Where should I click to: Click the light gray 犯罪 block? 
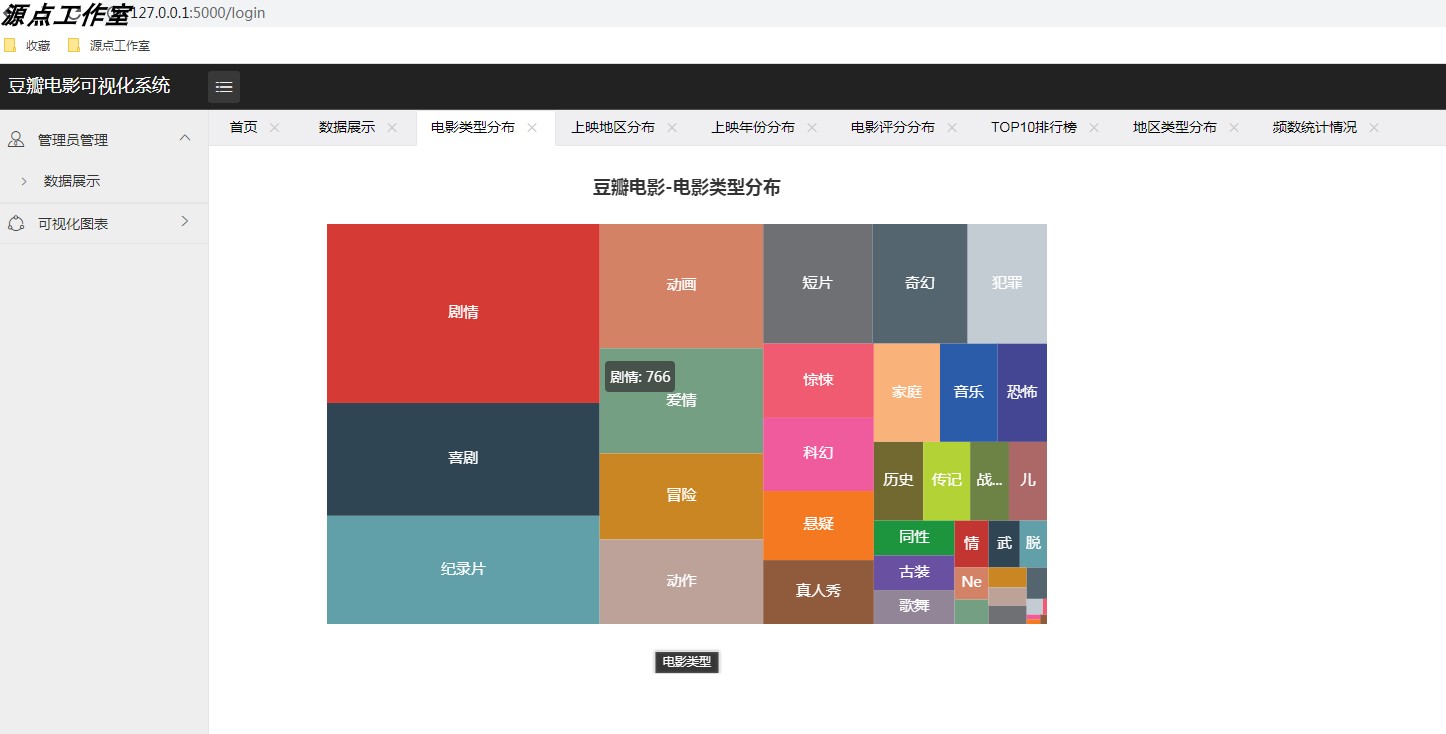[1007, 284]
